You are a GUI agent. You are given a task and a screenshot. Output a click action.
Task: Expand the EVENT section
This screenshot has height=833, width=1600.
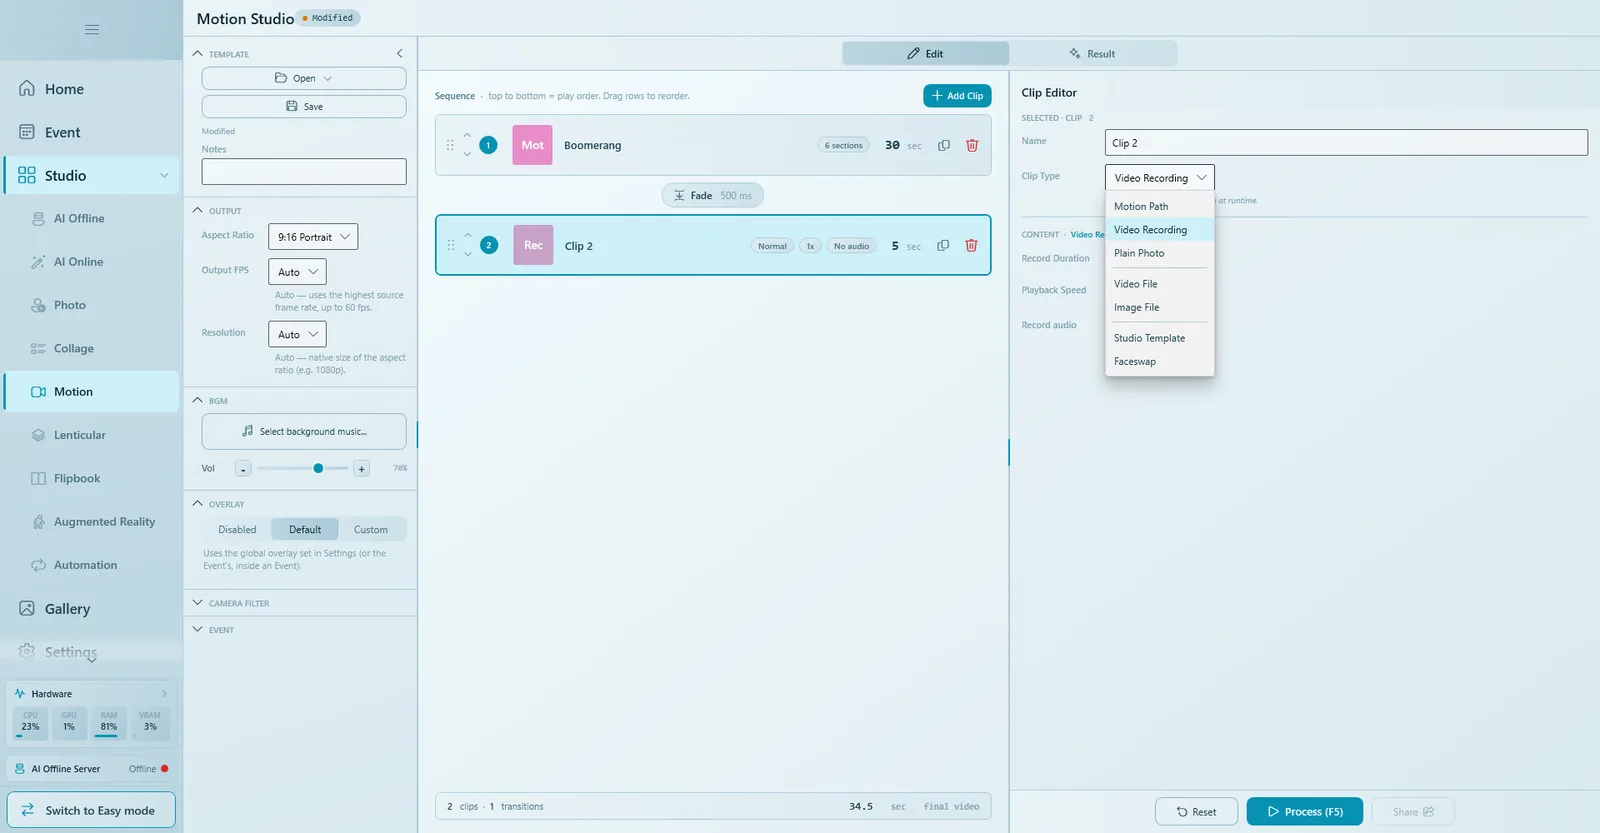[x=198, y=630]
